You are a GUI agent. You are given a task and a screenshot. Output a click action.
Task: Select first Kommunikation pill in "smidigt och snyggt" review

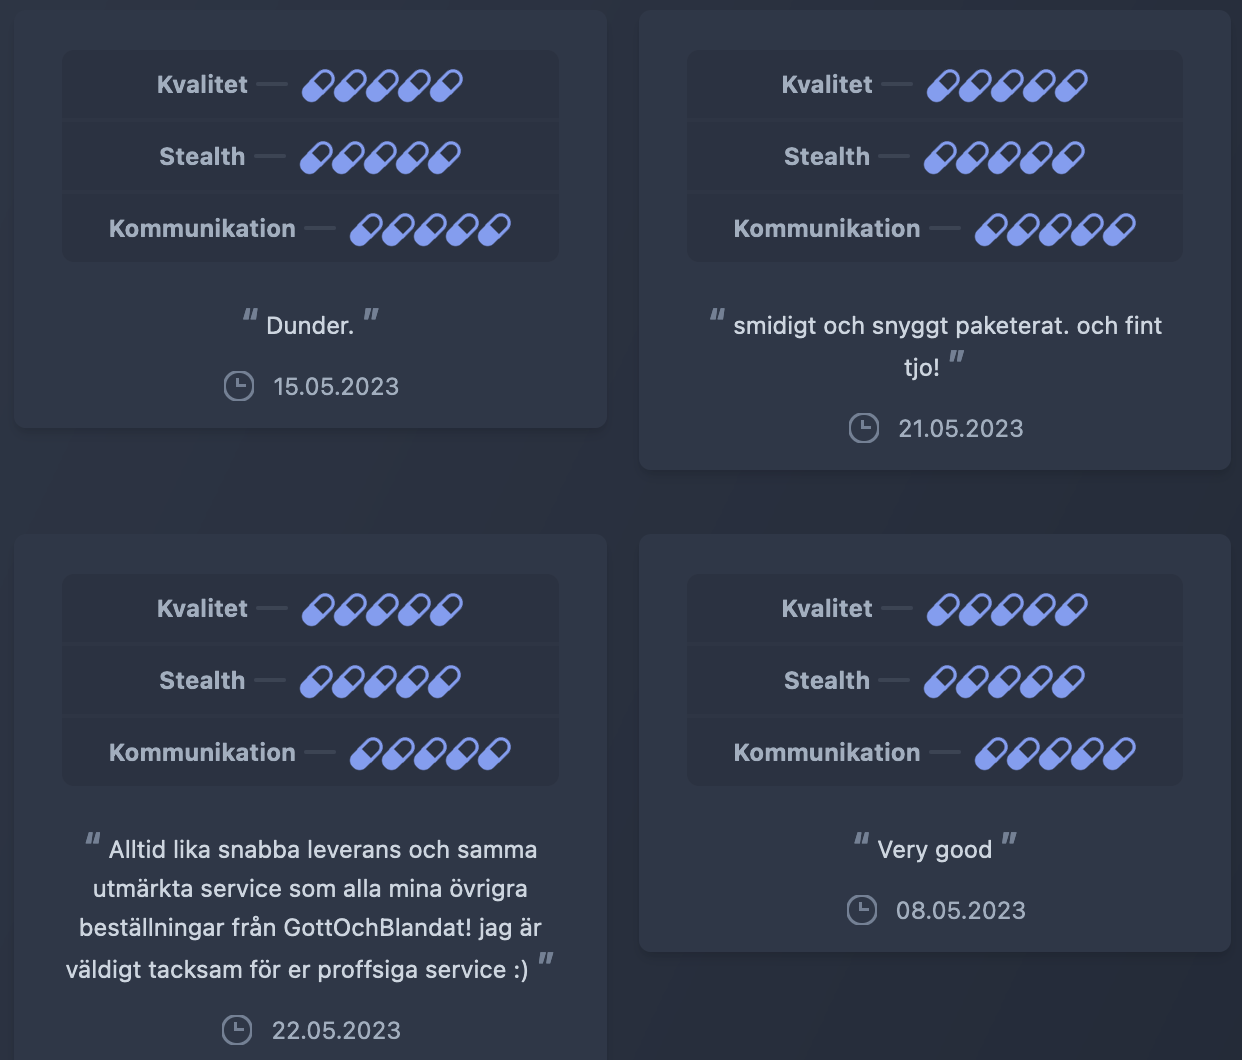pos(991,229)
